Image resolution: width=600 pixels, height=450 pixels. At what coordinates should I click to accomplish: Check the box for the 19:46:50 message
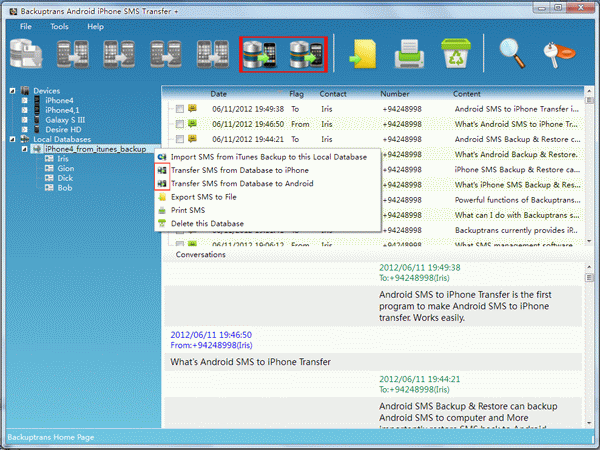point(180,124)
